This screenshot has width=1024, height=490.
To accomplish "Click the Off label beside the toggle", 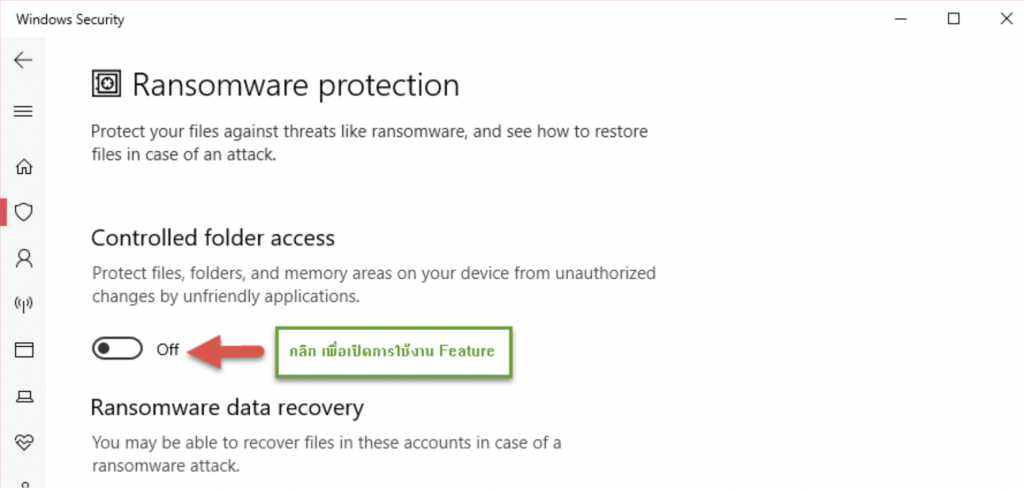I will (168, 350).
